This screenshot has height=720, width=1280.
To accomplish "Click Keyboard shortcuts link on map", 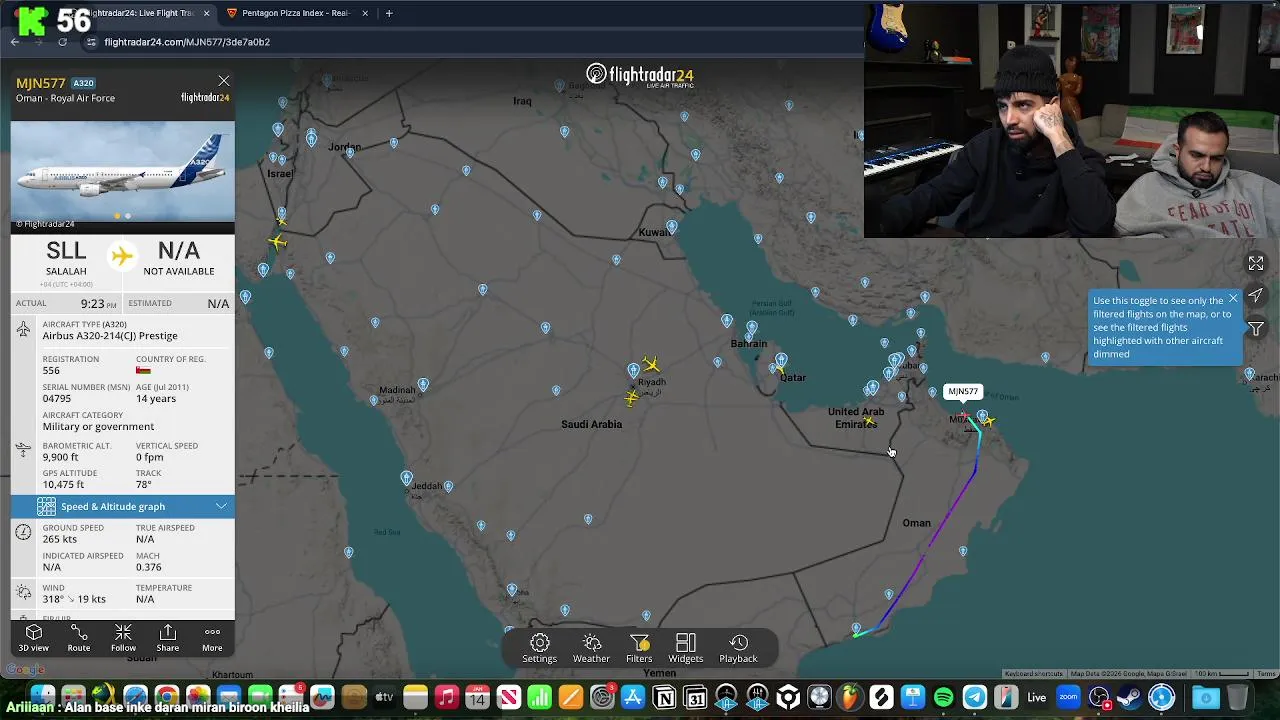I will [1033, 674].
